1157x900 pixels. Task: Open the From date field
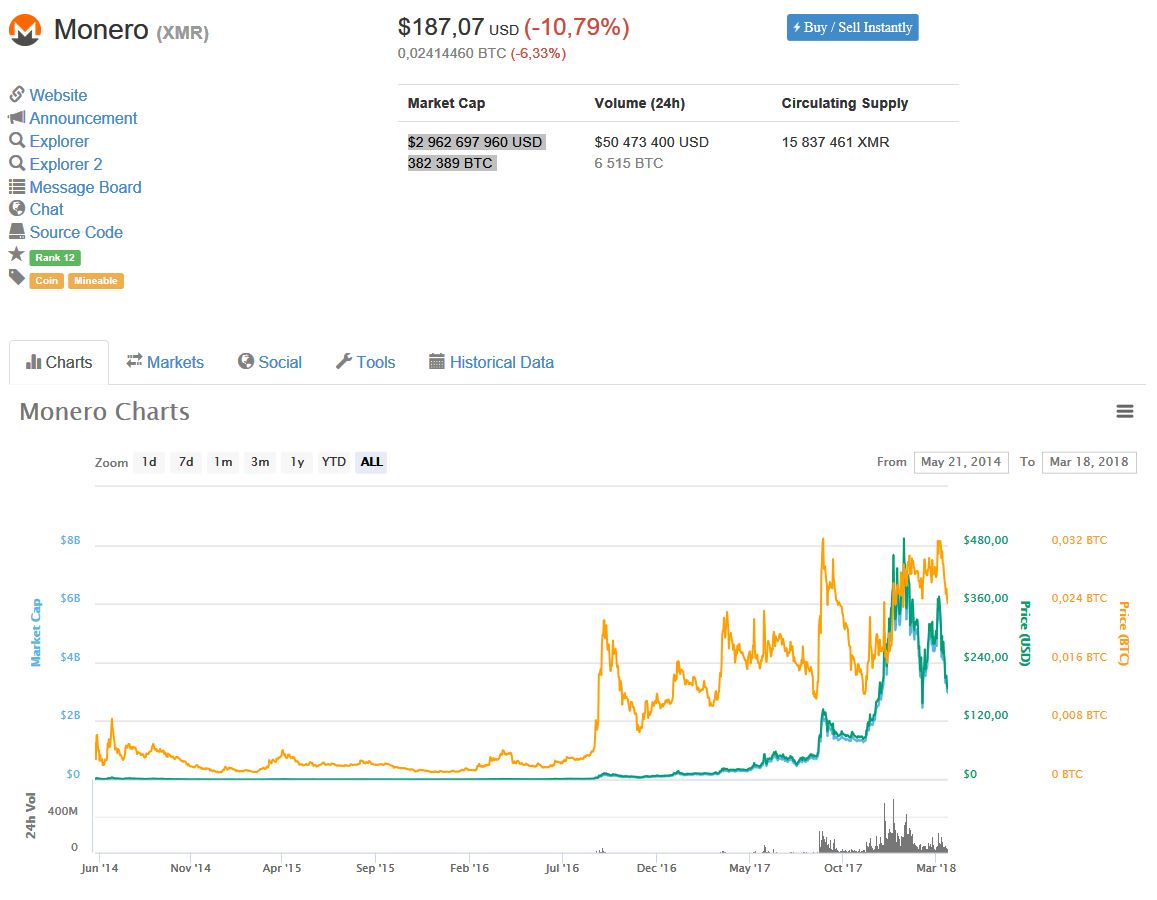click(960, 462)
